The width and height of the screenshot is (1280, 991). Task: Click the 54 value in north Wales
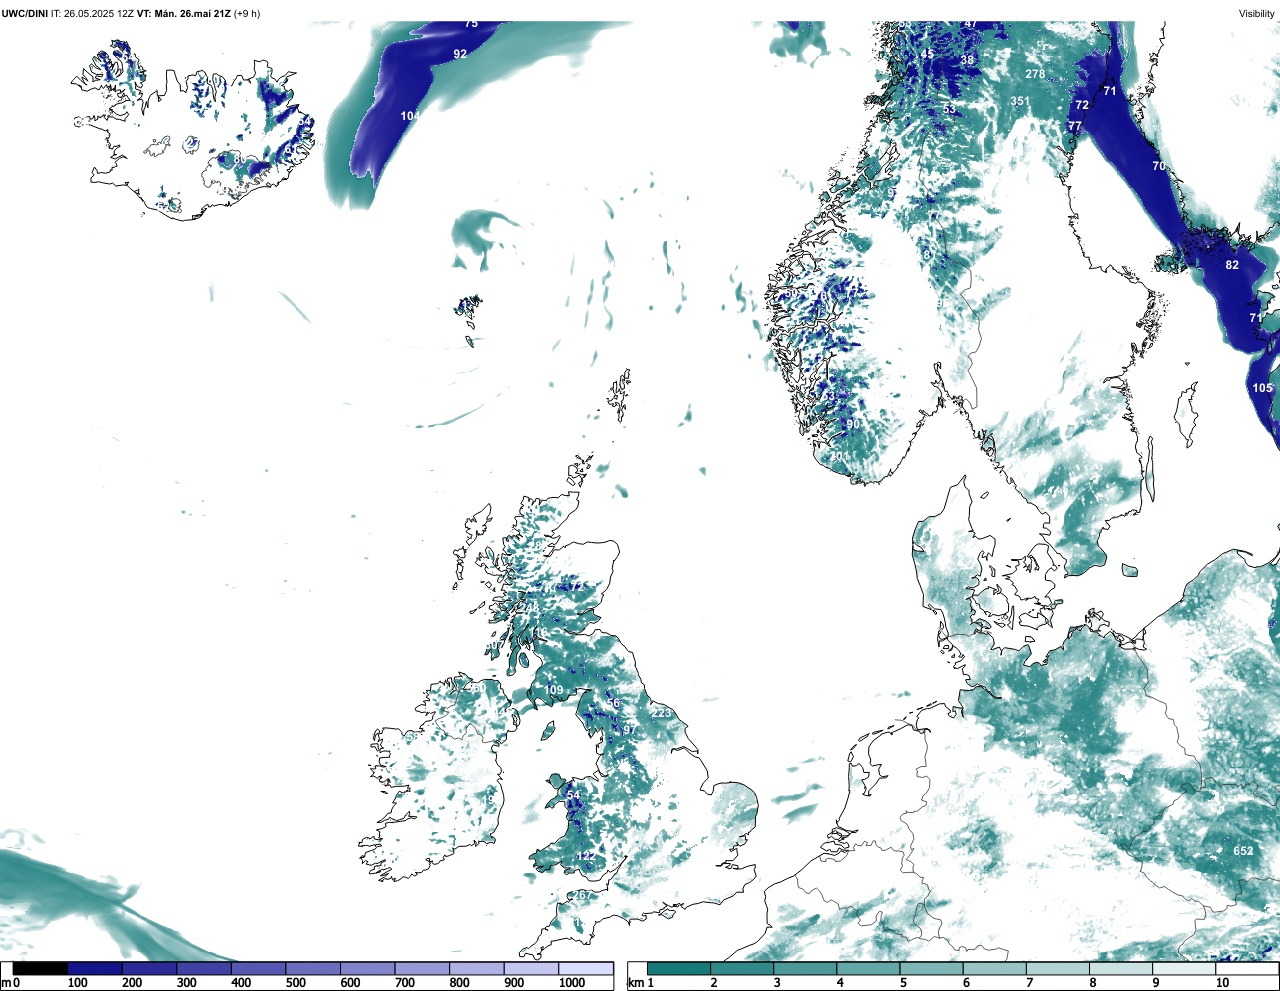point(573,796)
